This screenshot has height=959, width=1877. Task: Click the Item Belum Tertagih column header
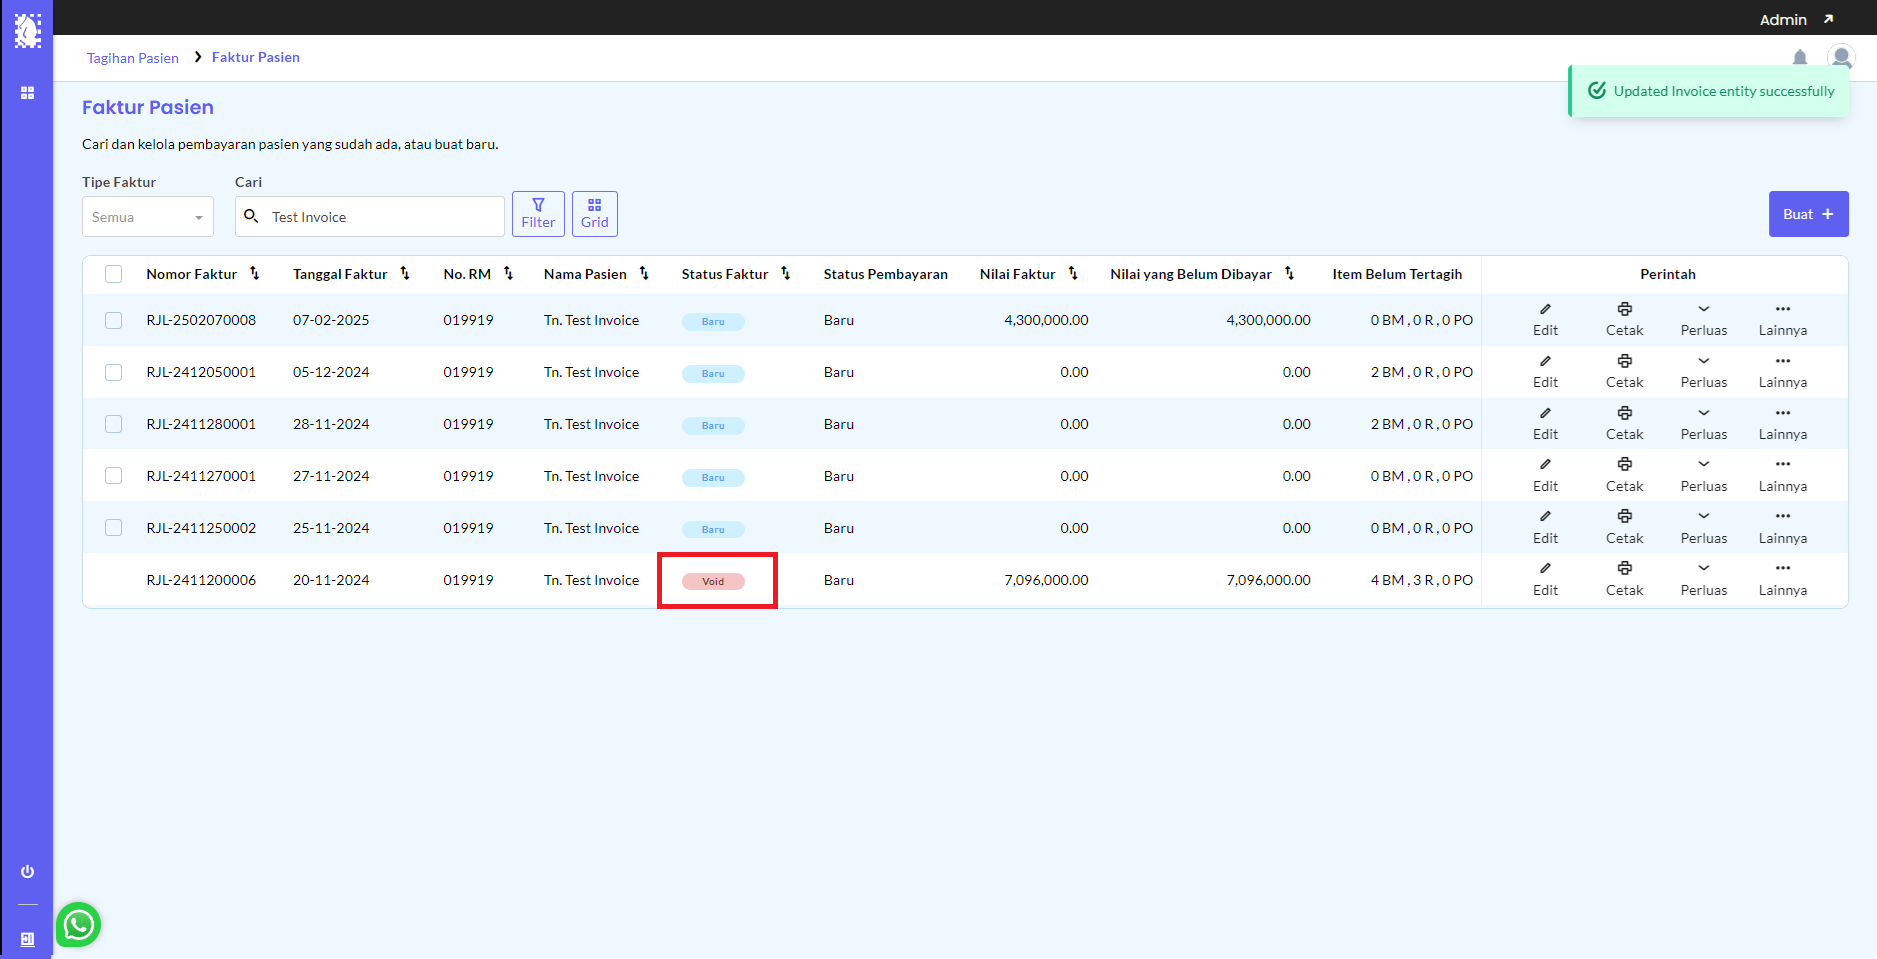click(x=1397, y=274)
